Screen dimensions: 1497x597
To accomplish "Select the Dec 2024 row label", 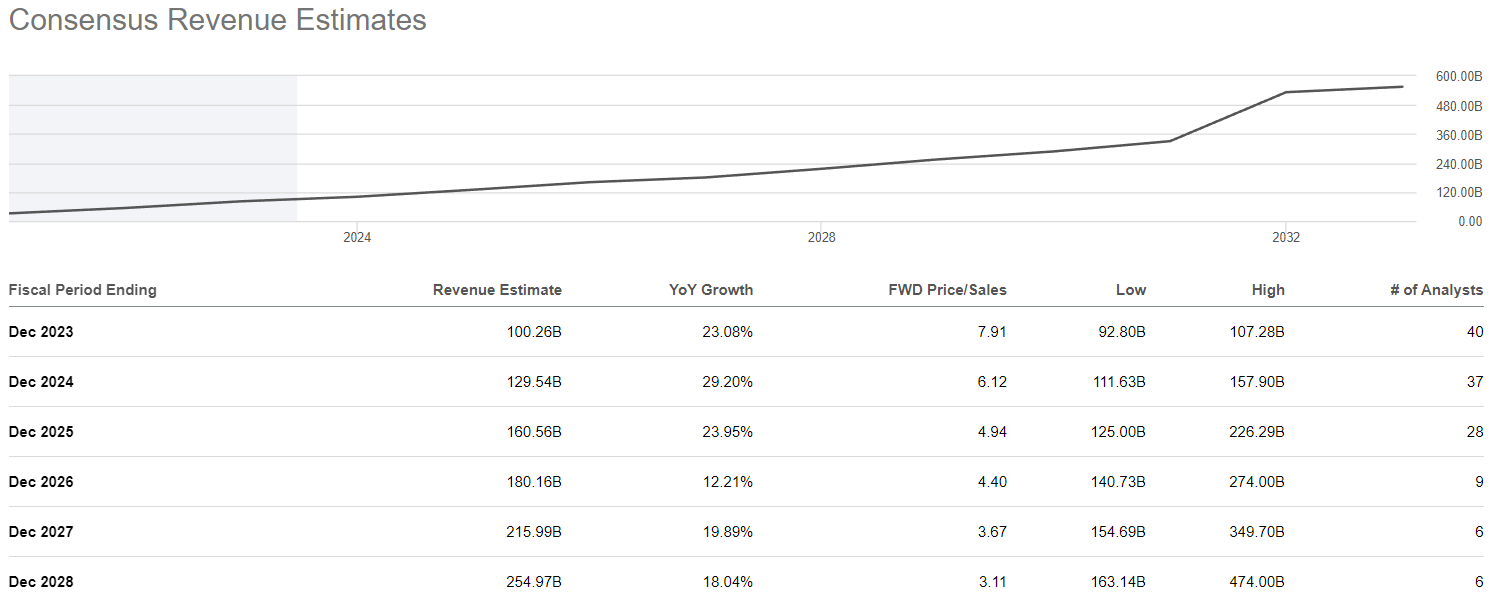I will [41, 382].
